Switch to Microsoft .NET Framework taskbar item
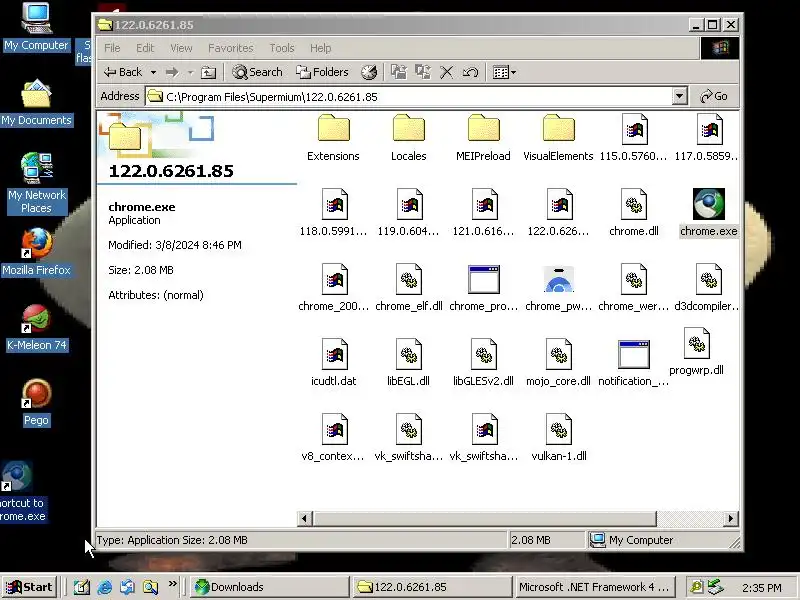Image resolution: width=800 pixels, height=600 pixels. pyautogui.click(x=594, y=587)
